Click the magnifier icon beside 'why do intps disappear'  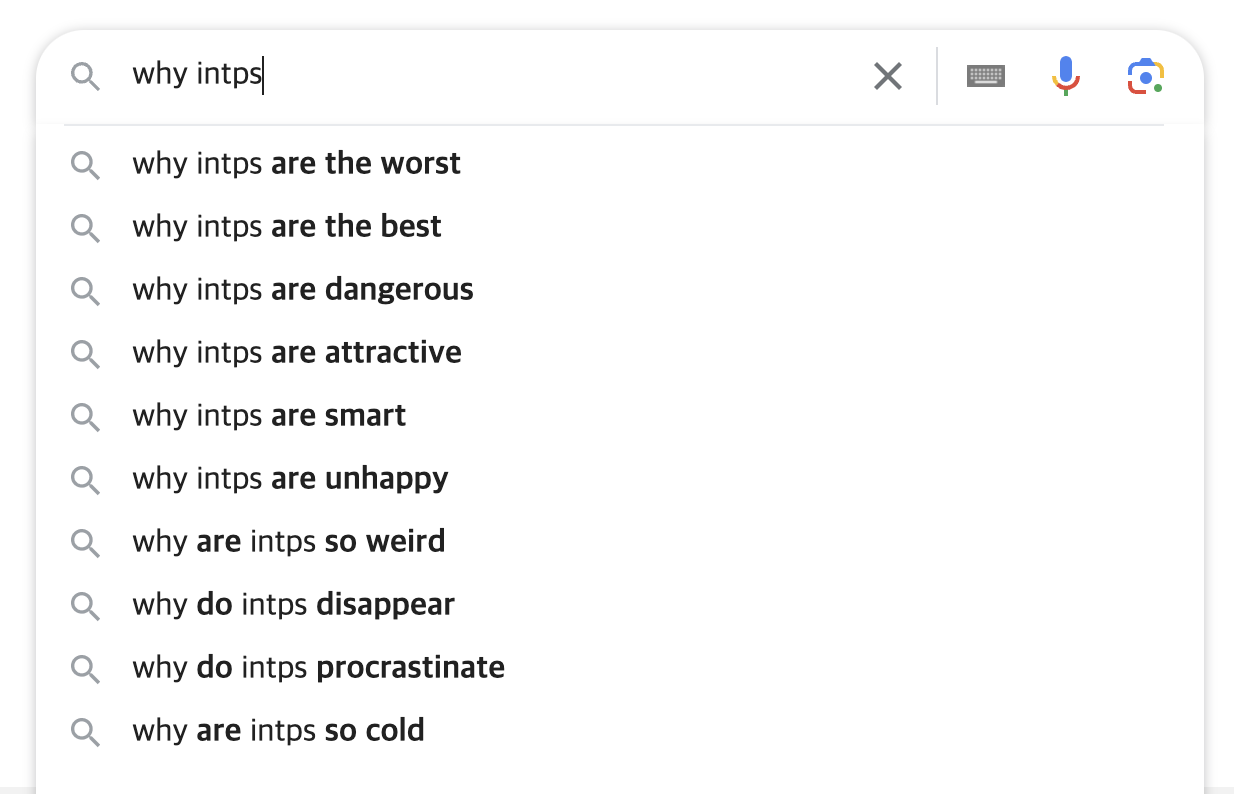coord(86,606)
